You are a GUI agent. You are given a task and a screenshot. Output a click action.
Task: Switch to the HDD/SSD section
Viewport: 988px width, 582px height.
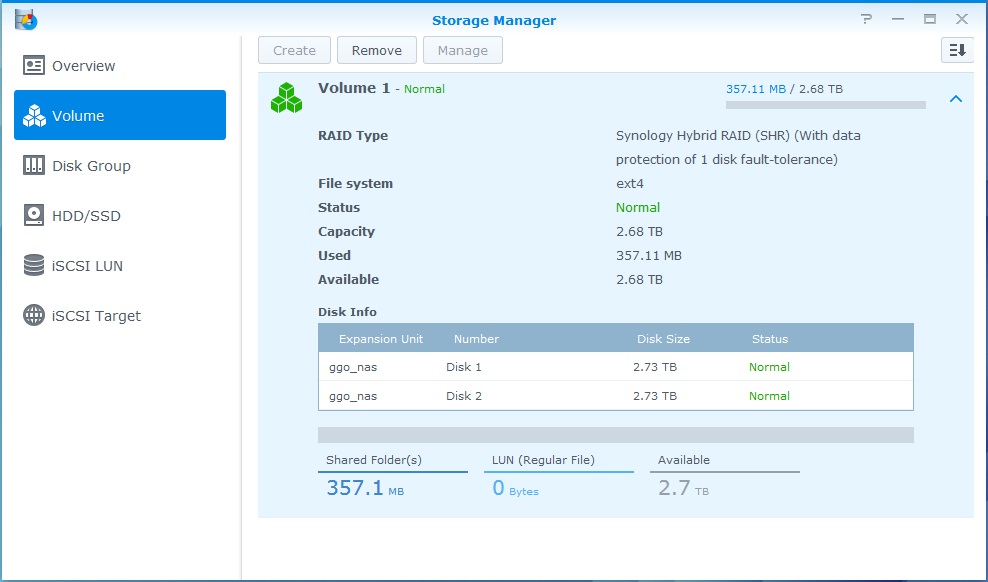86,216
